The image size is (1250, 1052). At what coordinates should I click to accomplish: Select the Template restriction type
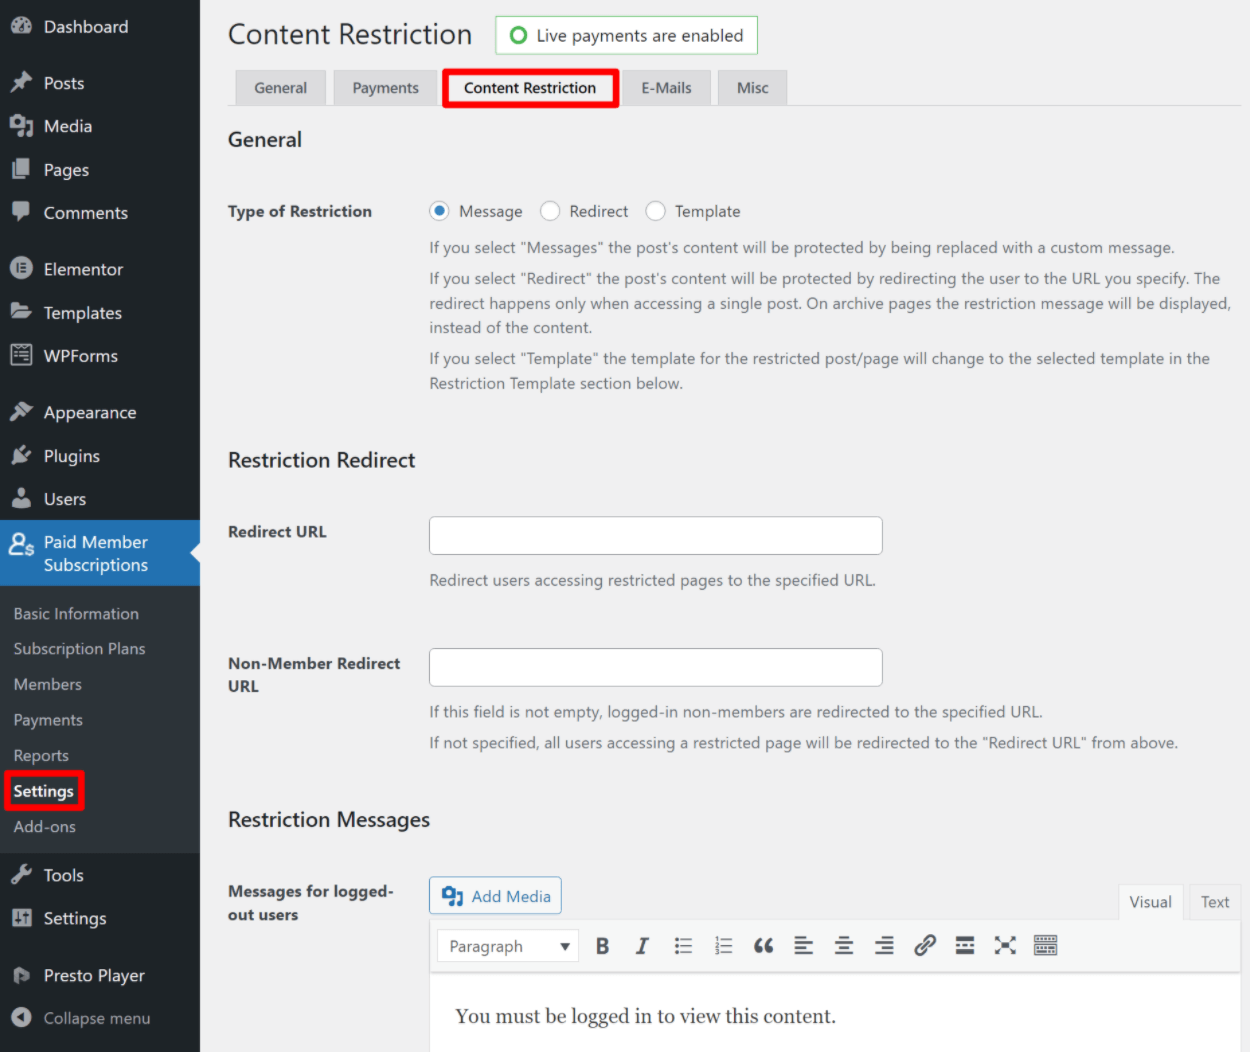[655, 211]
